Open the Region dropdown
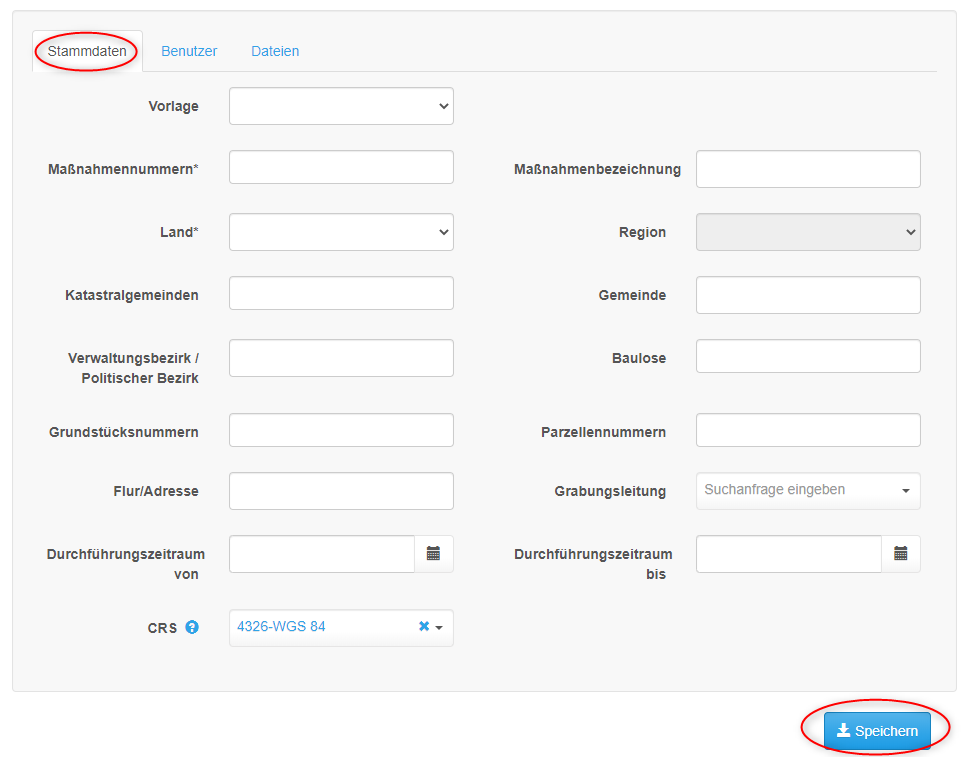 [x=808, y=232]
